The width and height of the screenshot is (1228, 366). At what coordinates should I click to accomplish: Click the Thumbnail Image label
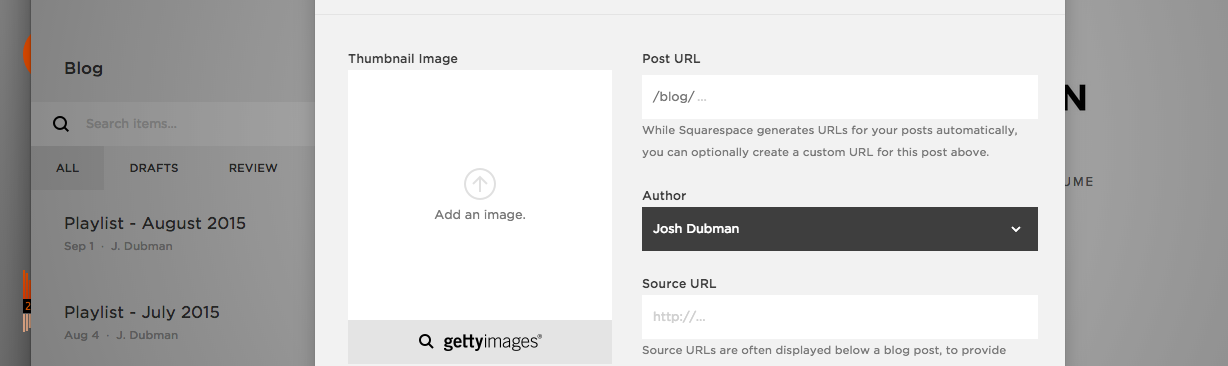(403, 59)
